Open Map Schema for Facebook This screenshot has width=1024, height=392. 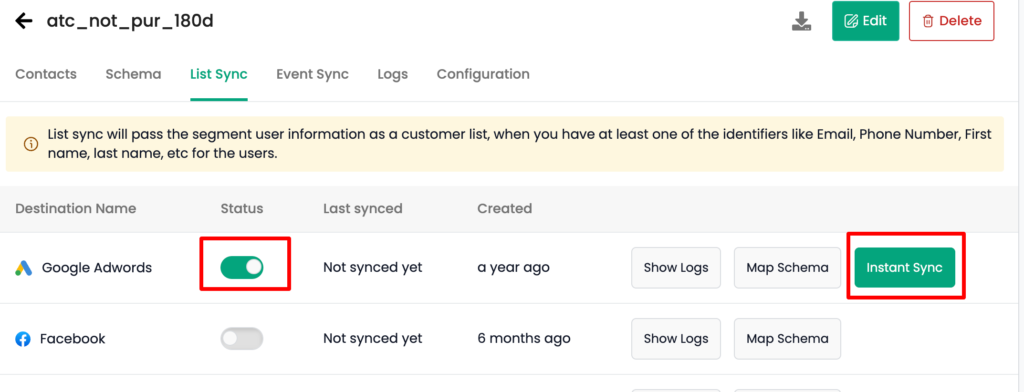pyautogui.click(x=788, y=338)
